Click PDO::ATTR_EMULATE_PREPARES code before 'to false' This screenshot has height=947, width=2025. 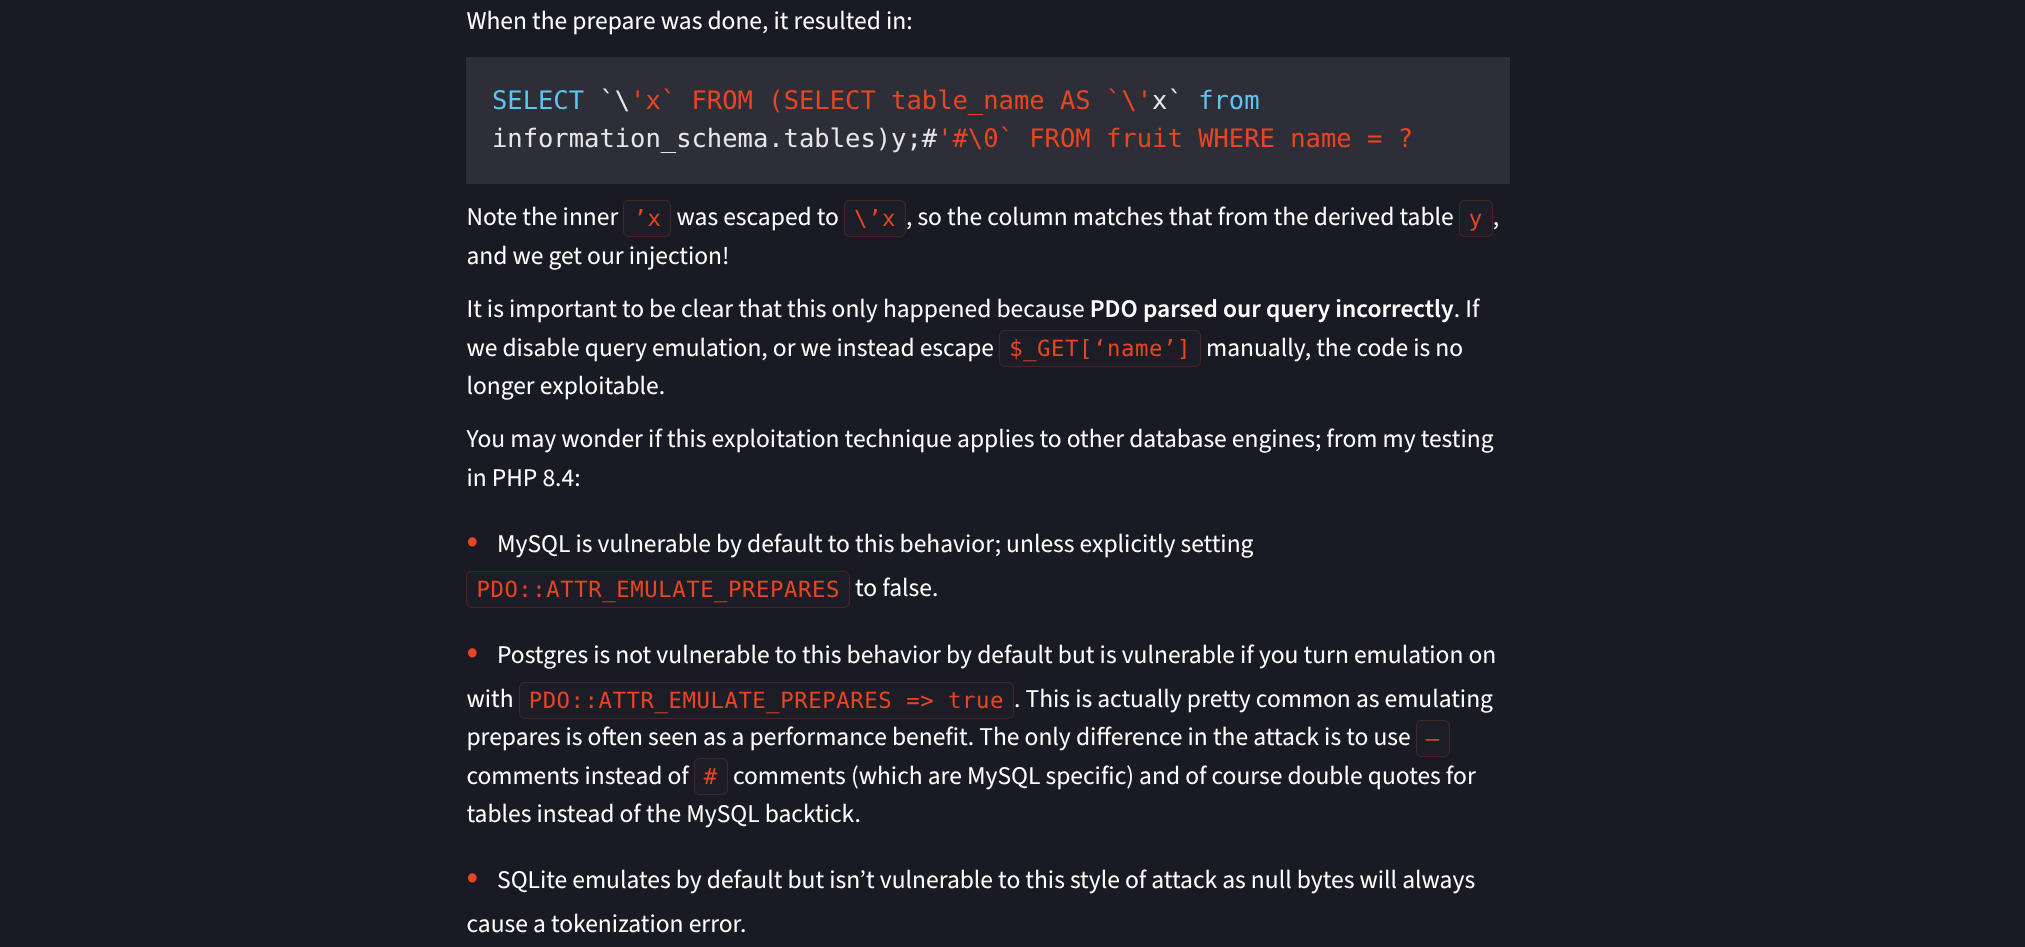click(x=657, y=590)
